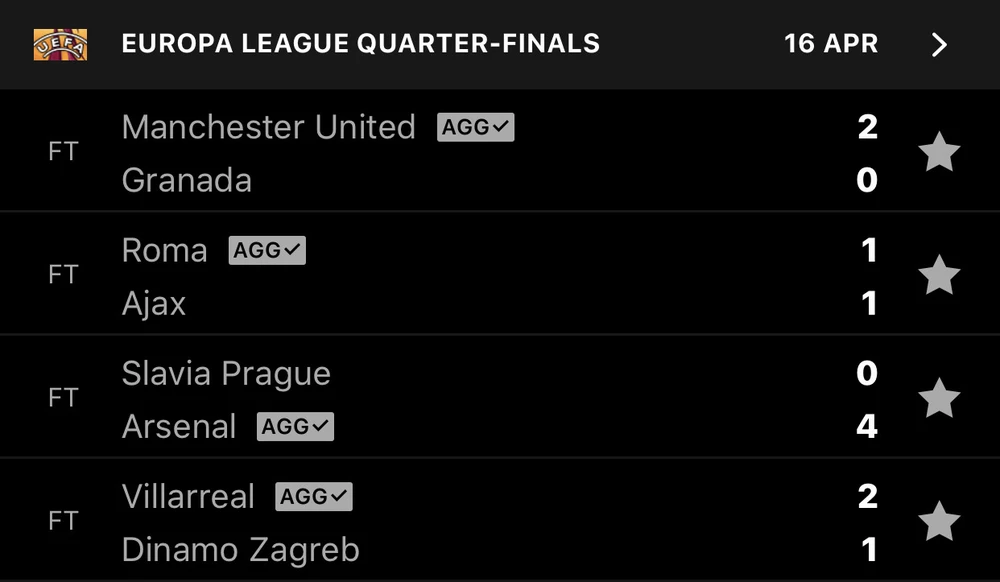Favorite the Manchester United vs Granada match
This screenshot has width=1000, height=582.
pos(938,153)
